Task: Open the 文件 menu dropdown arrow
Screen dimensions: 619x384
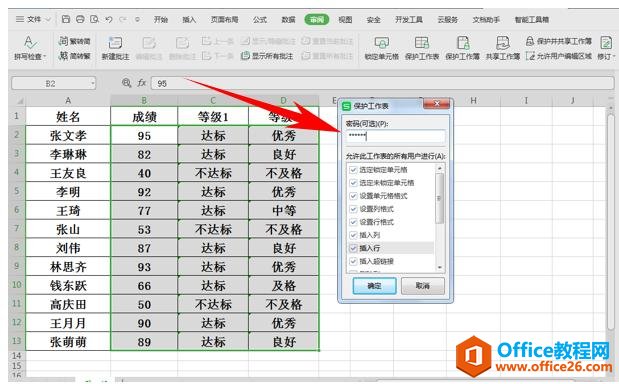Action: 48,19
